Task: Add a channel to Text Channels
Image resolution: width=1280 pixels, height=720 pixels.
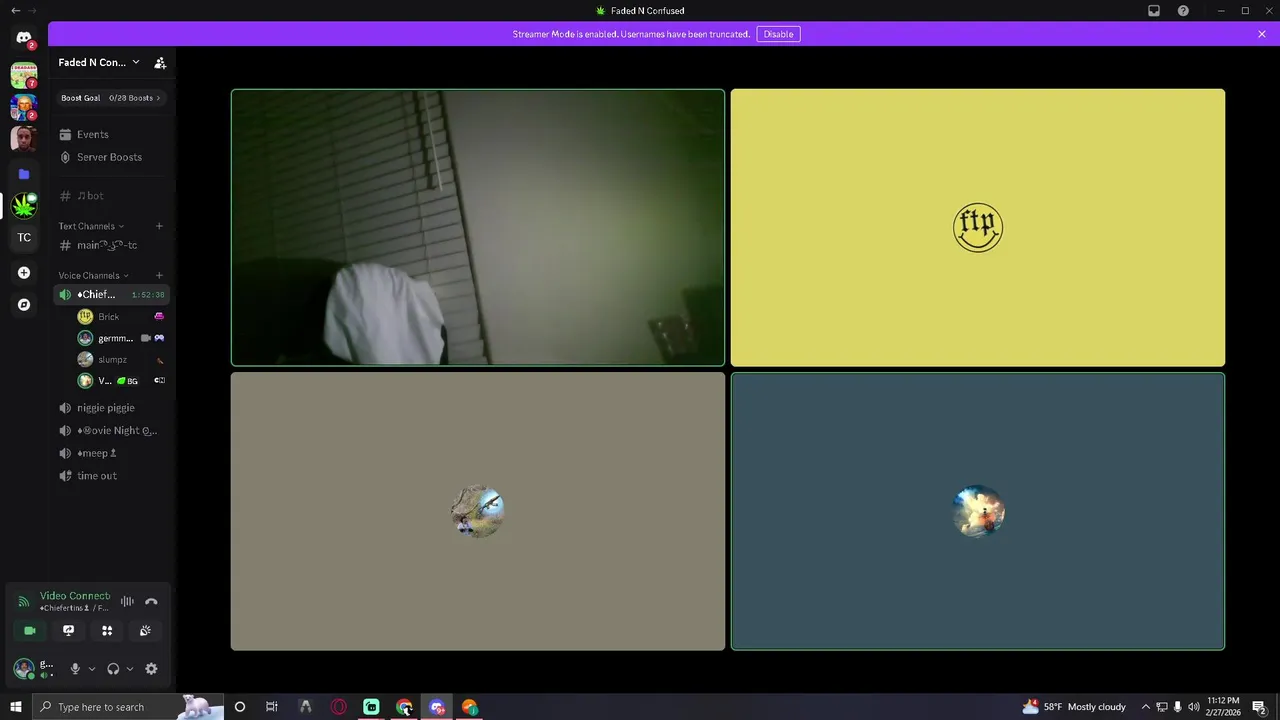Action: (159, 226)
